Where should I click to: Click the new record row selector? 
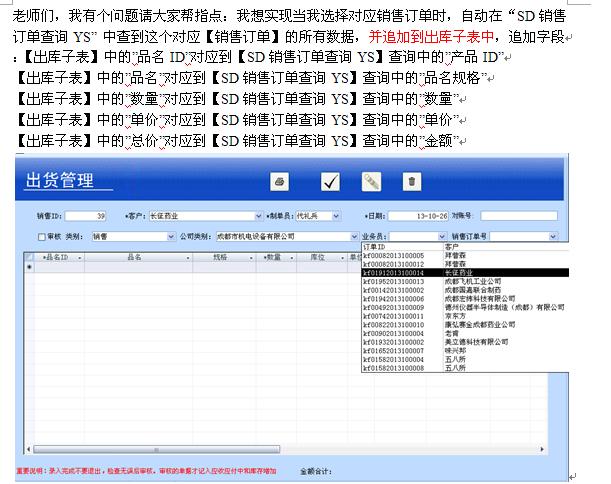coord(28,267)
